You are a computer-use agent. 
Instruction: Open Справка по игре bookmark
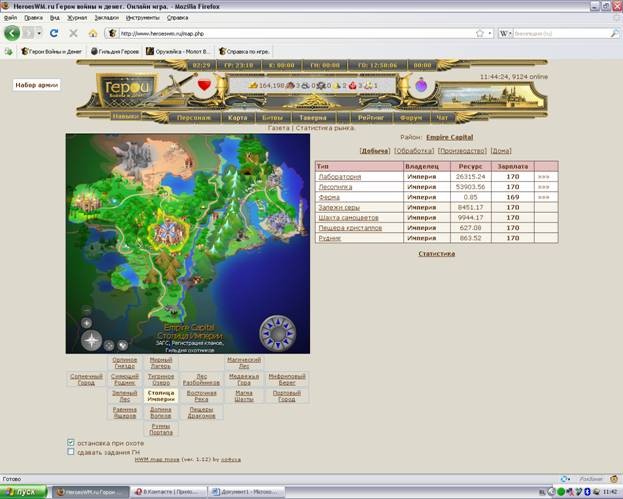pos(244,52)
